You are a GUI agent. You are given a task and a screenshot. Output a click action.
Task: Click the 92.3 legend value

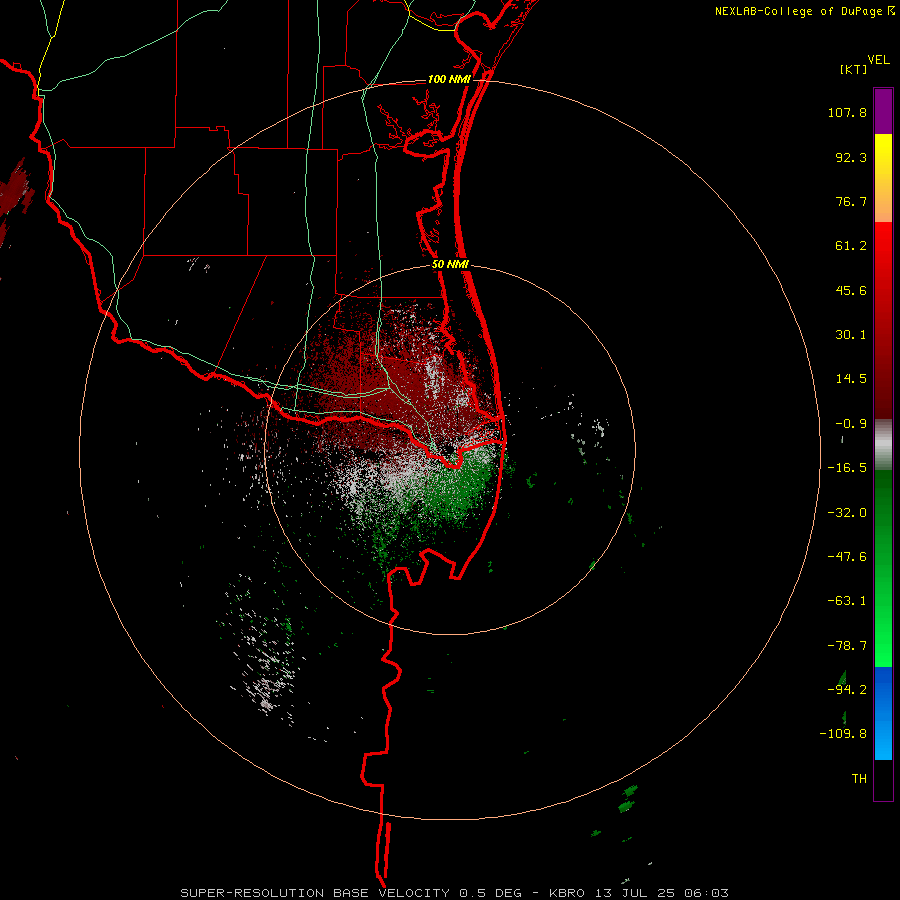click(851, 157)
